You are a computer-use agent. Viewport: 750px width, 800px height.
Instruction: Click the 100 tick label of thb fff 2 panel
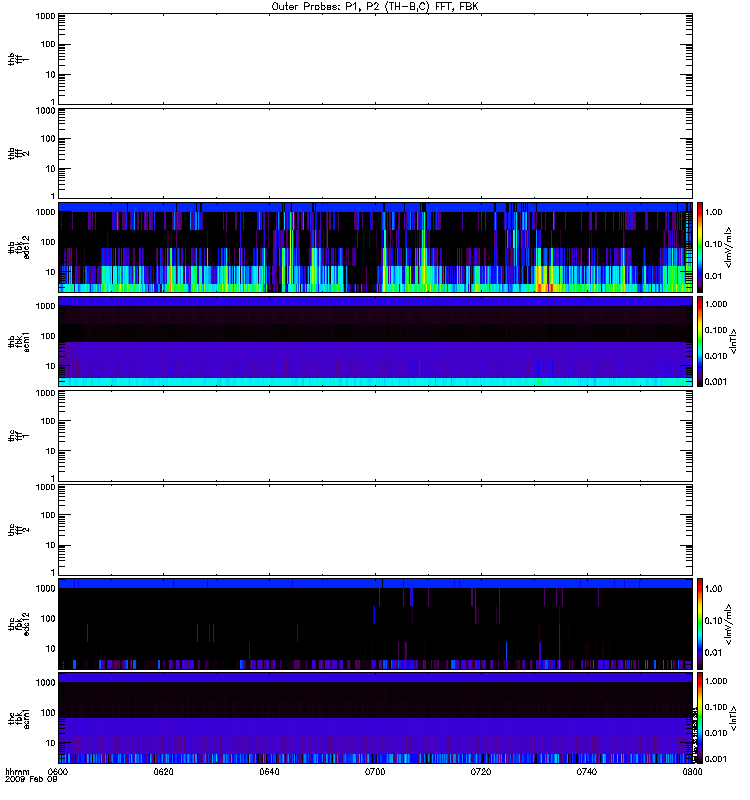tap(48, 139)
